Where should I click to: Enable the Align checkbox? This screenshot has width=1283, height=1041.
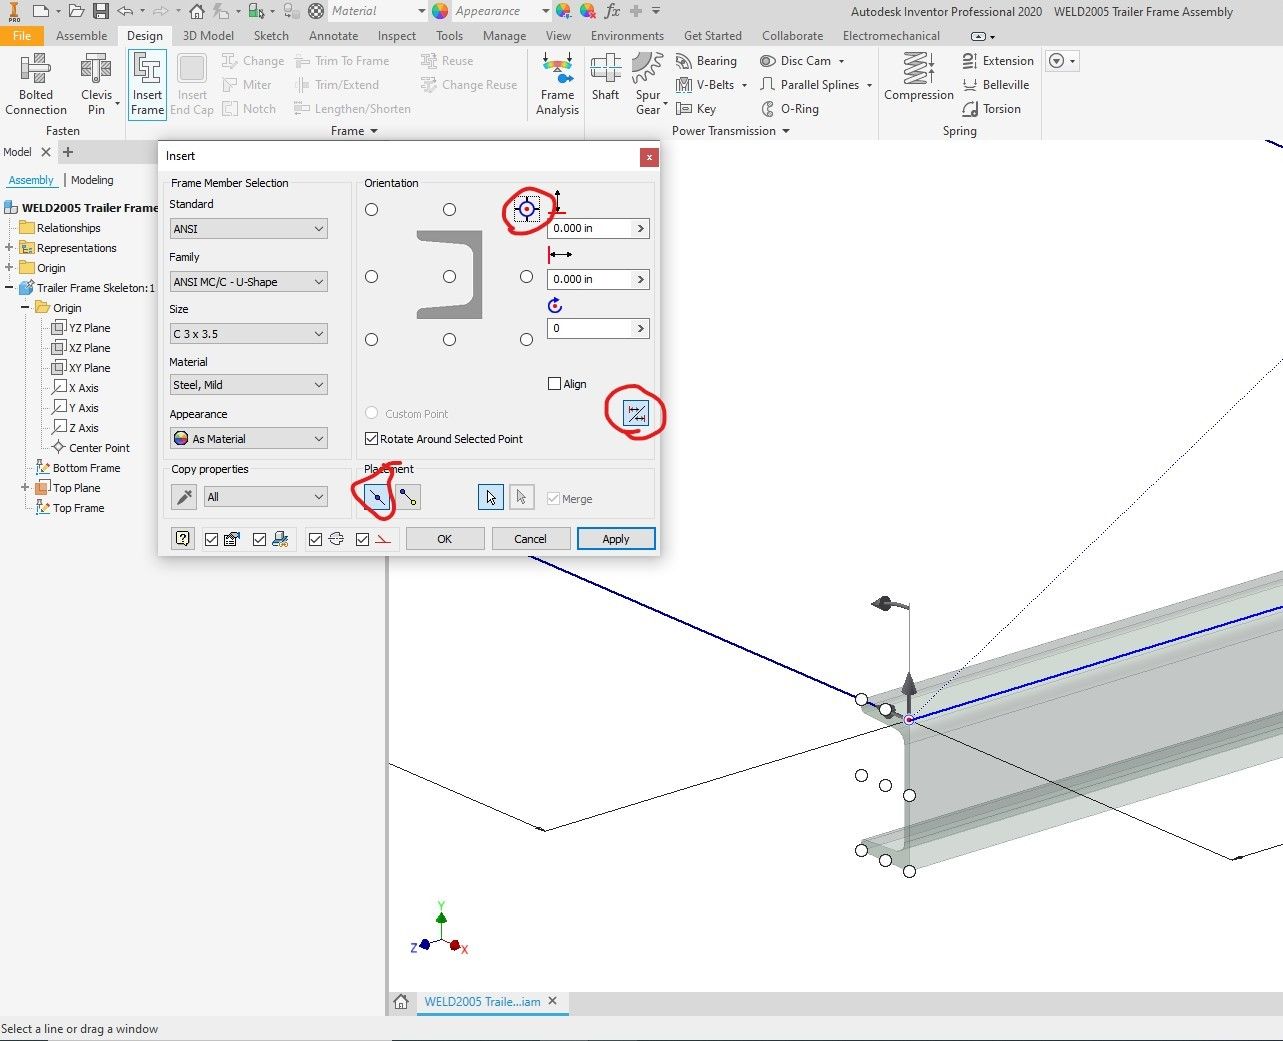coord(554,383)
